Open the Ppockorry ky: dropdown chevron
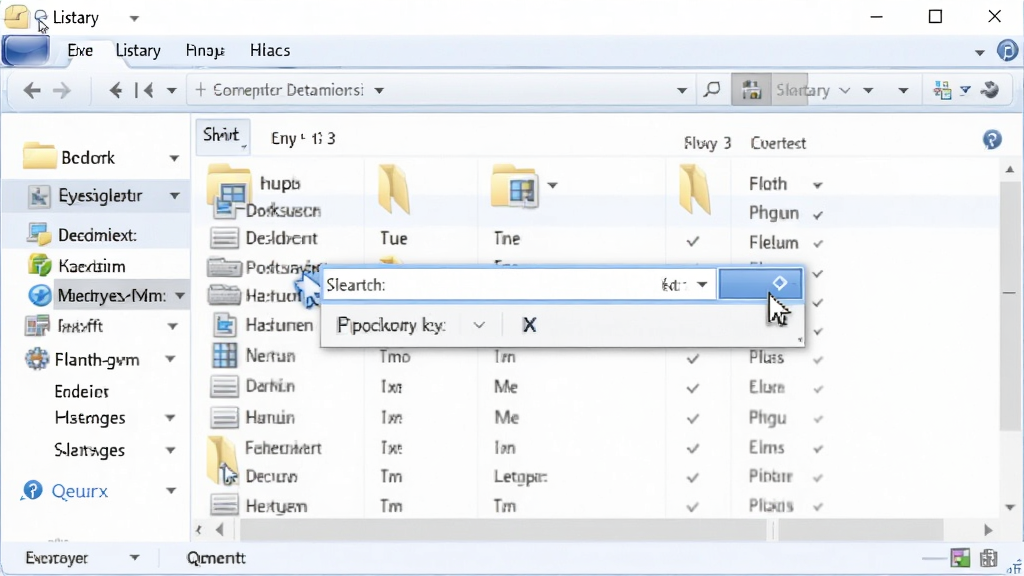Screen dimensions: 1024x576 click(479, 325)
